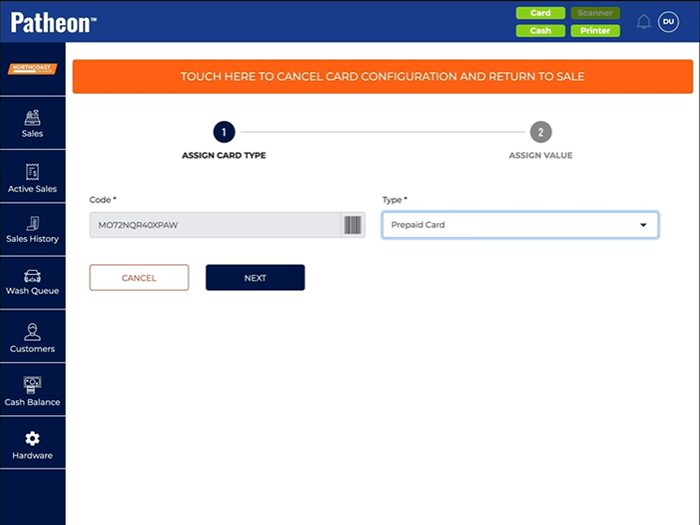Click the barcode scan icon in Code field
700x525 pixels.
click(353, 225)
